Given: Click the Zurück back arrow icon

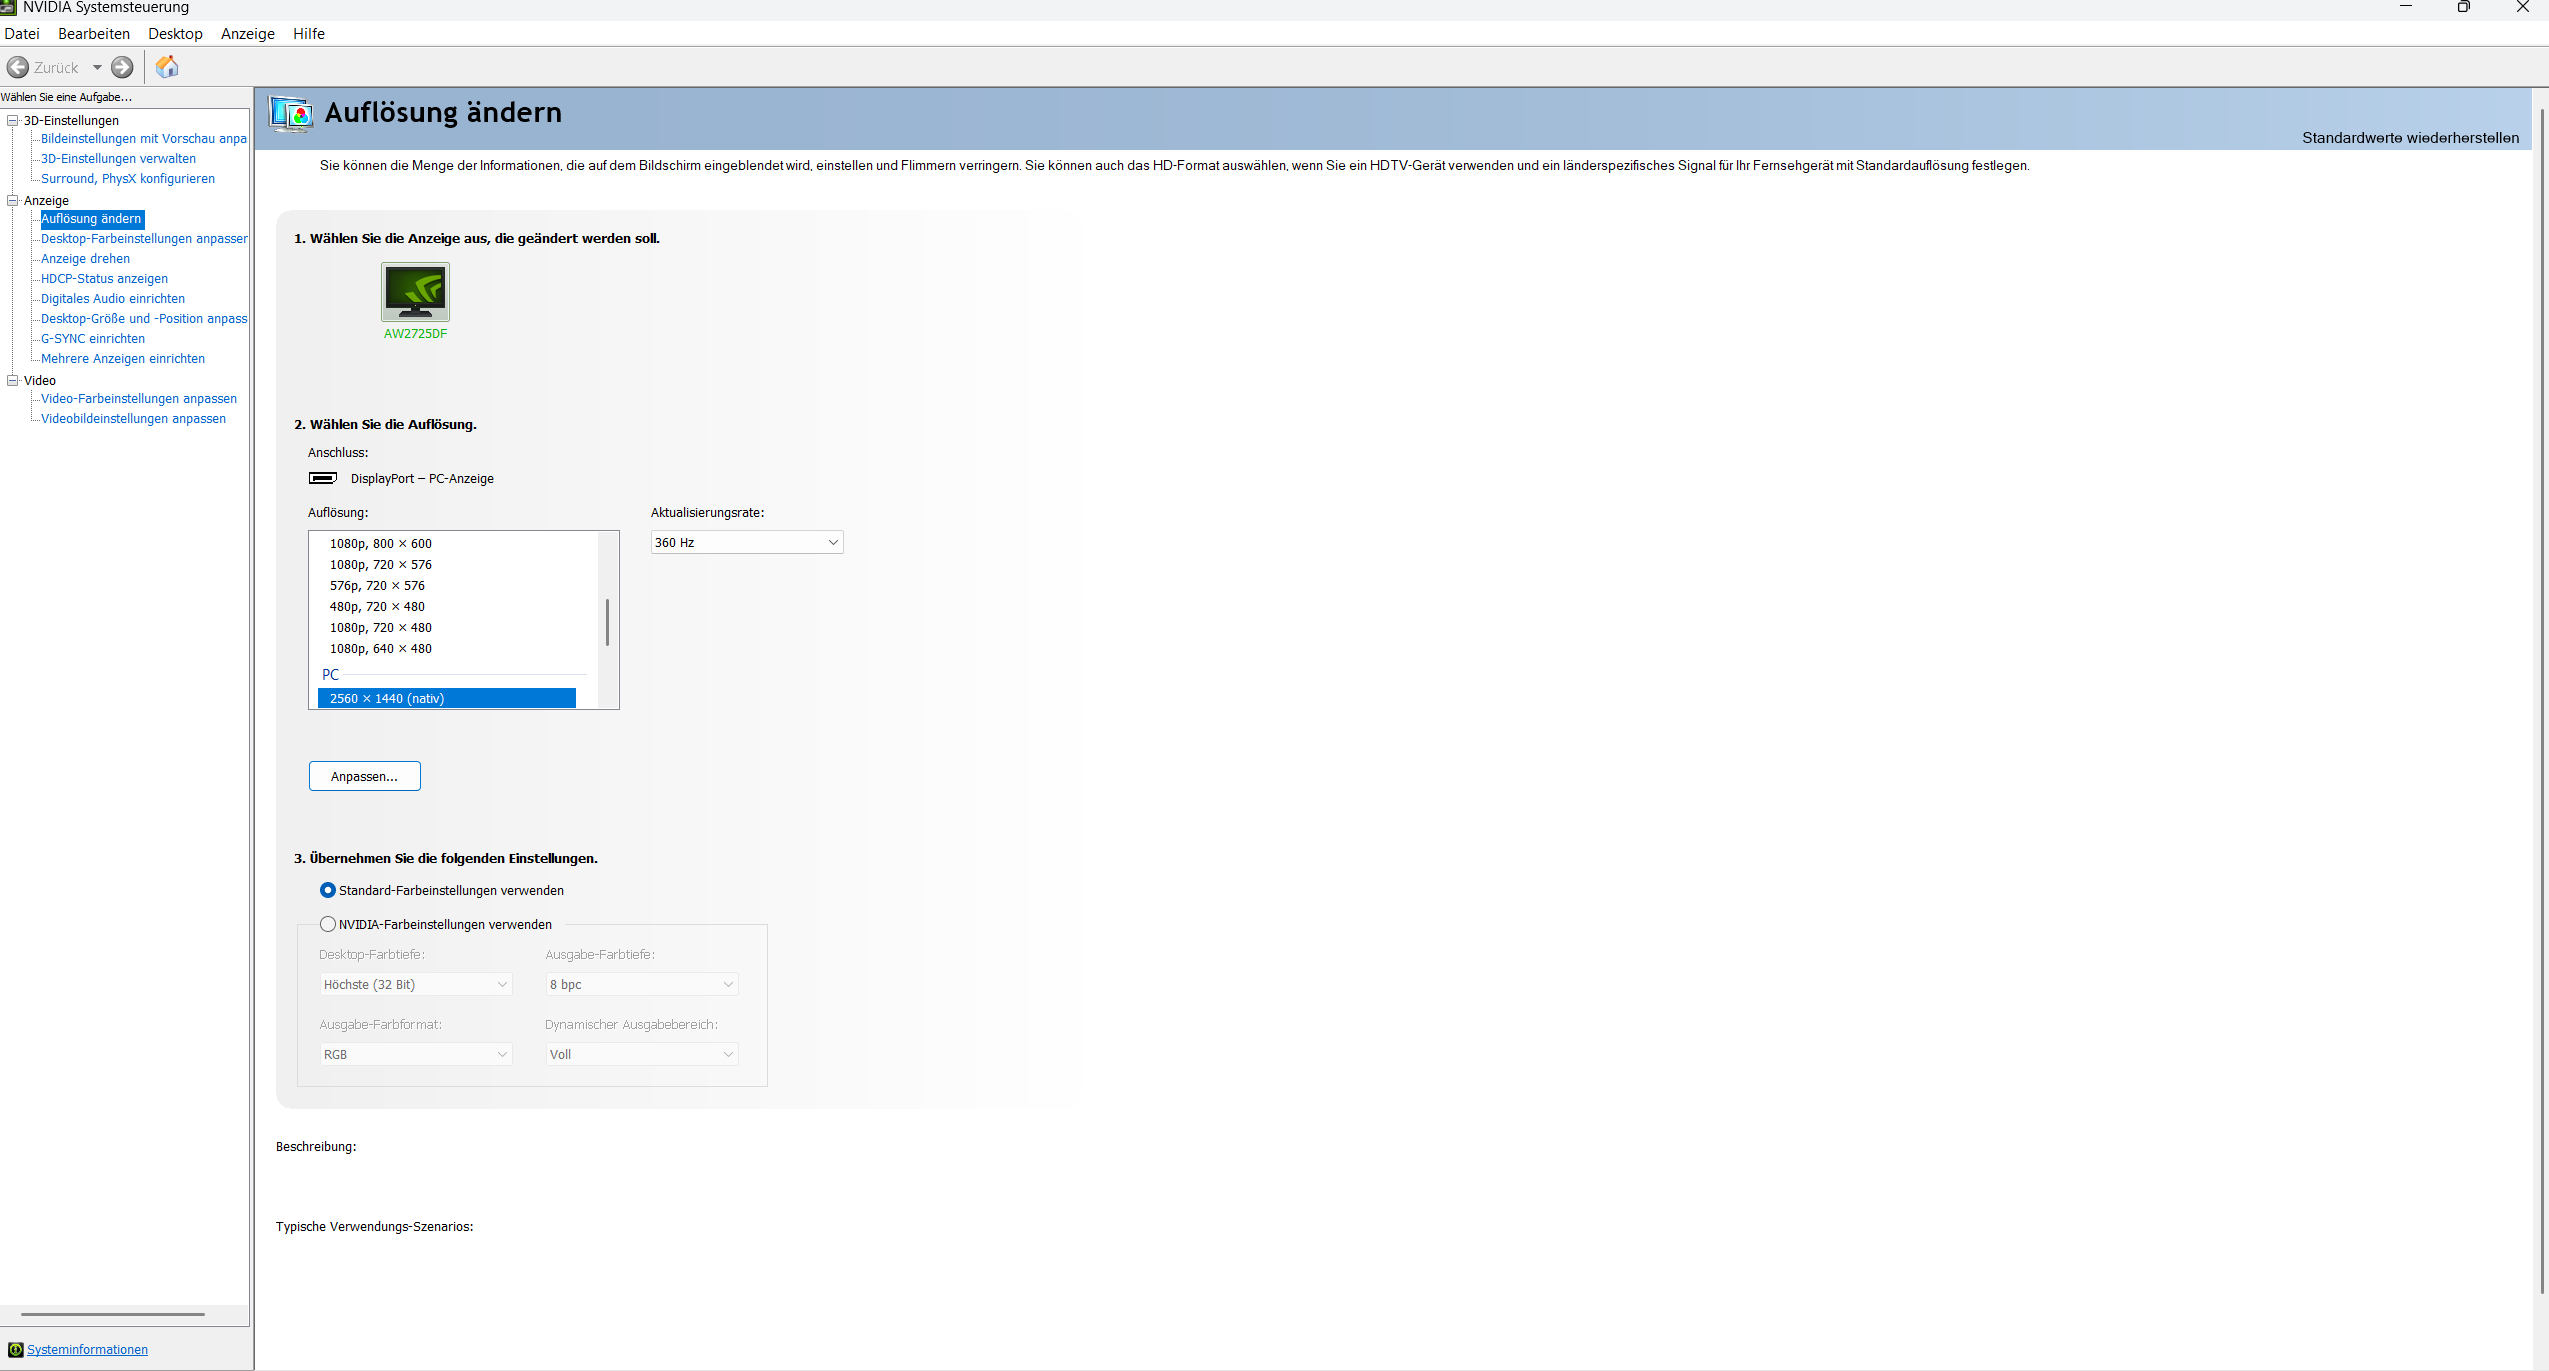Looking at the screenshot, I should [x=18, y=67].
